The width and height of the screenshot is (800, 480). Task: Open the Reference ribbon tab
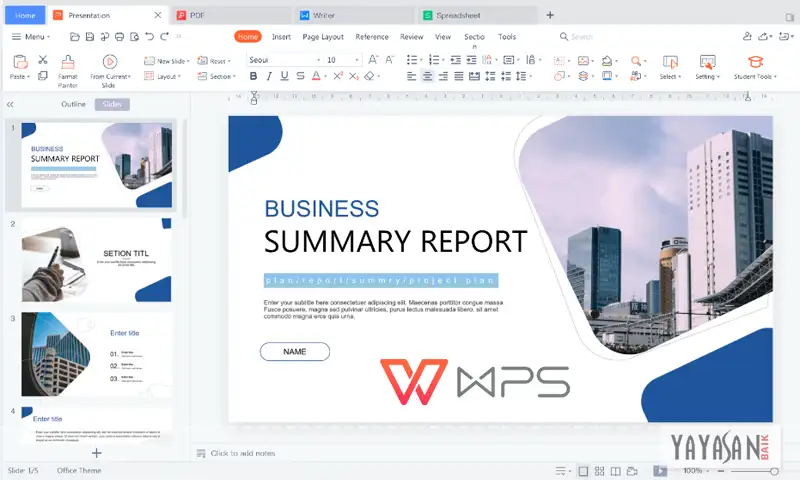click(372, 37)
